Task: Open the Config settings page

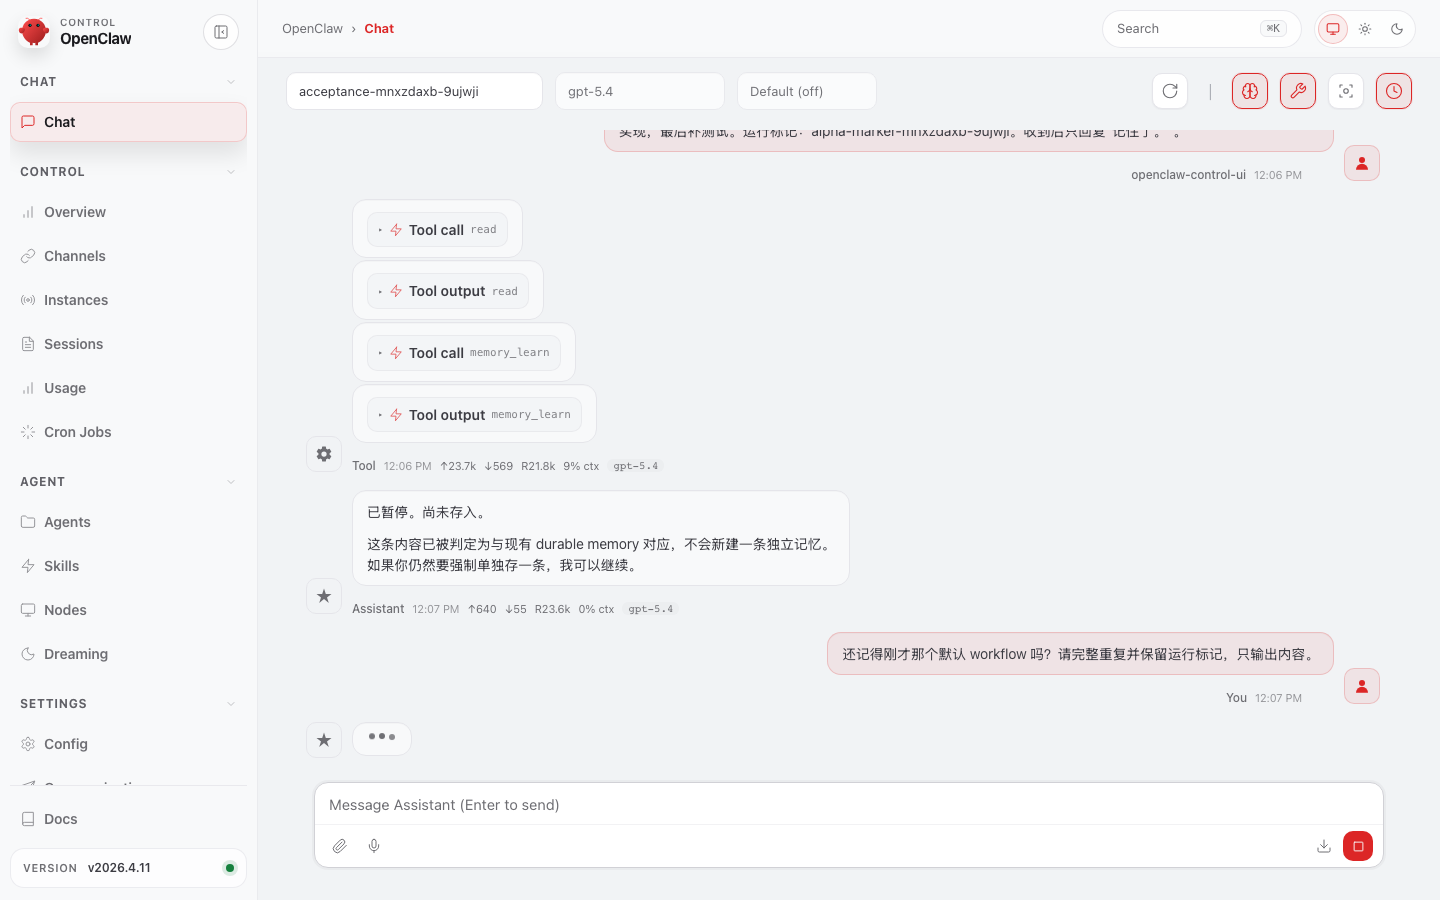Action: pos(128,744)
